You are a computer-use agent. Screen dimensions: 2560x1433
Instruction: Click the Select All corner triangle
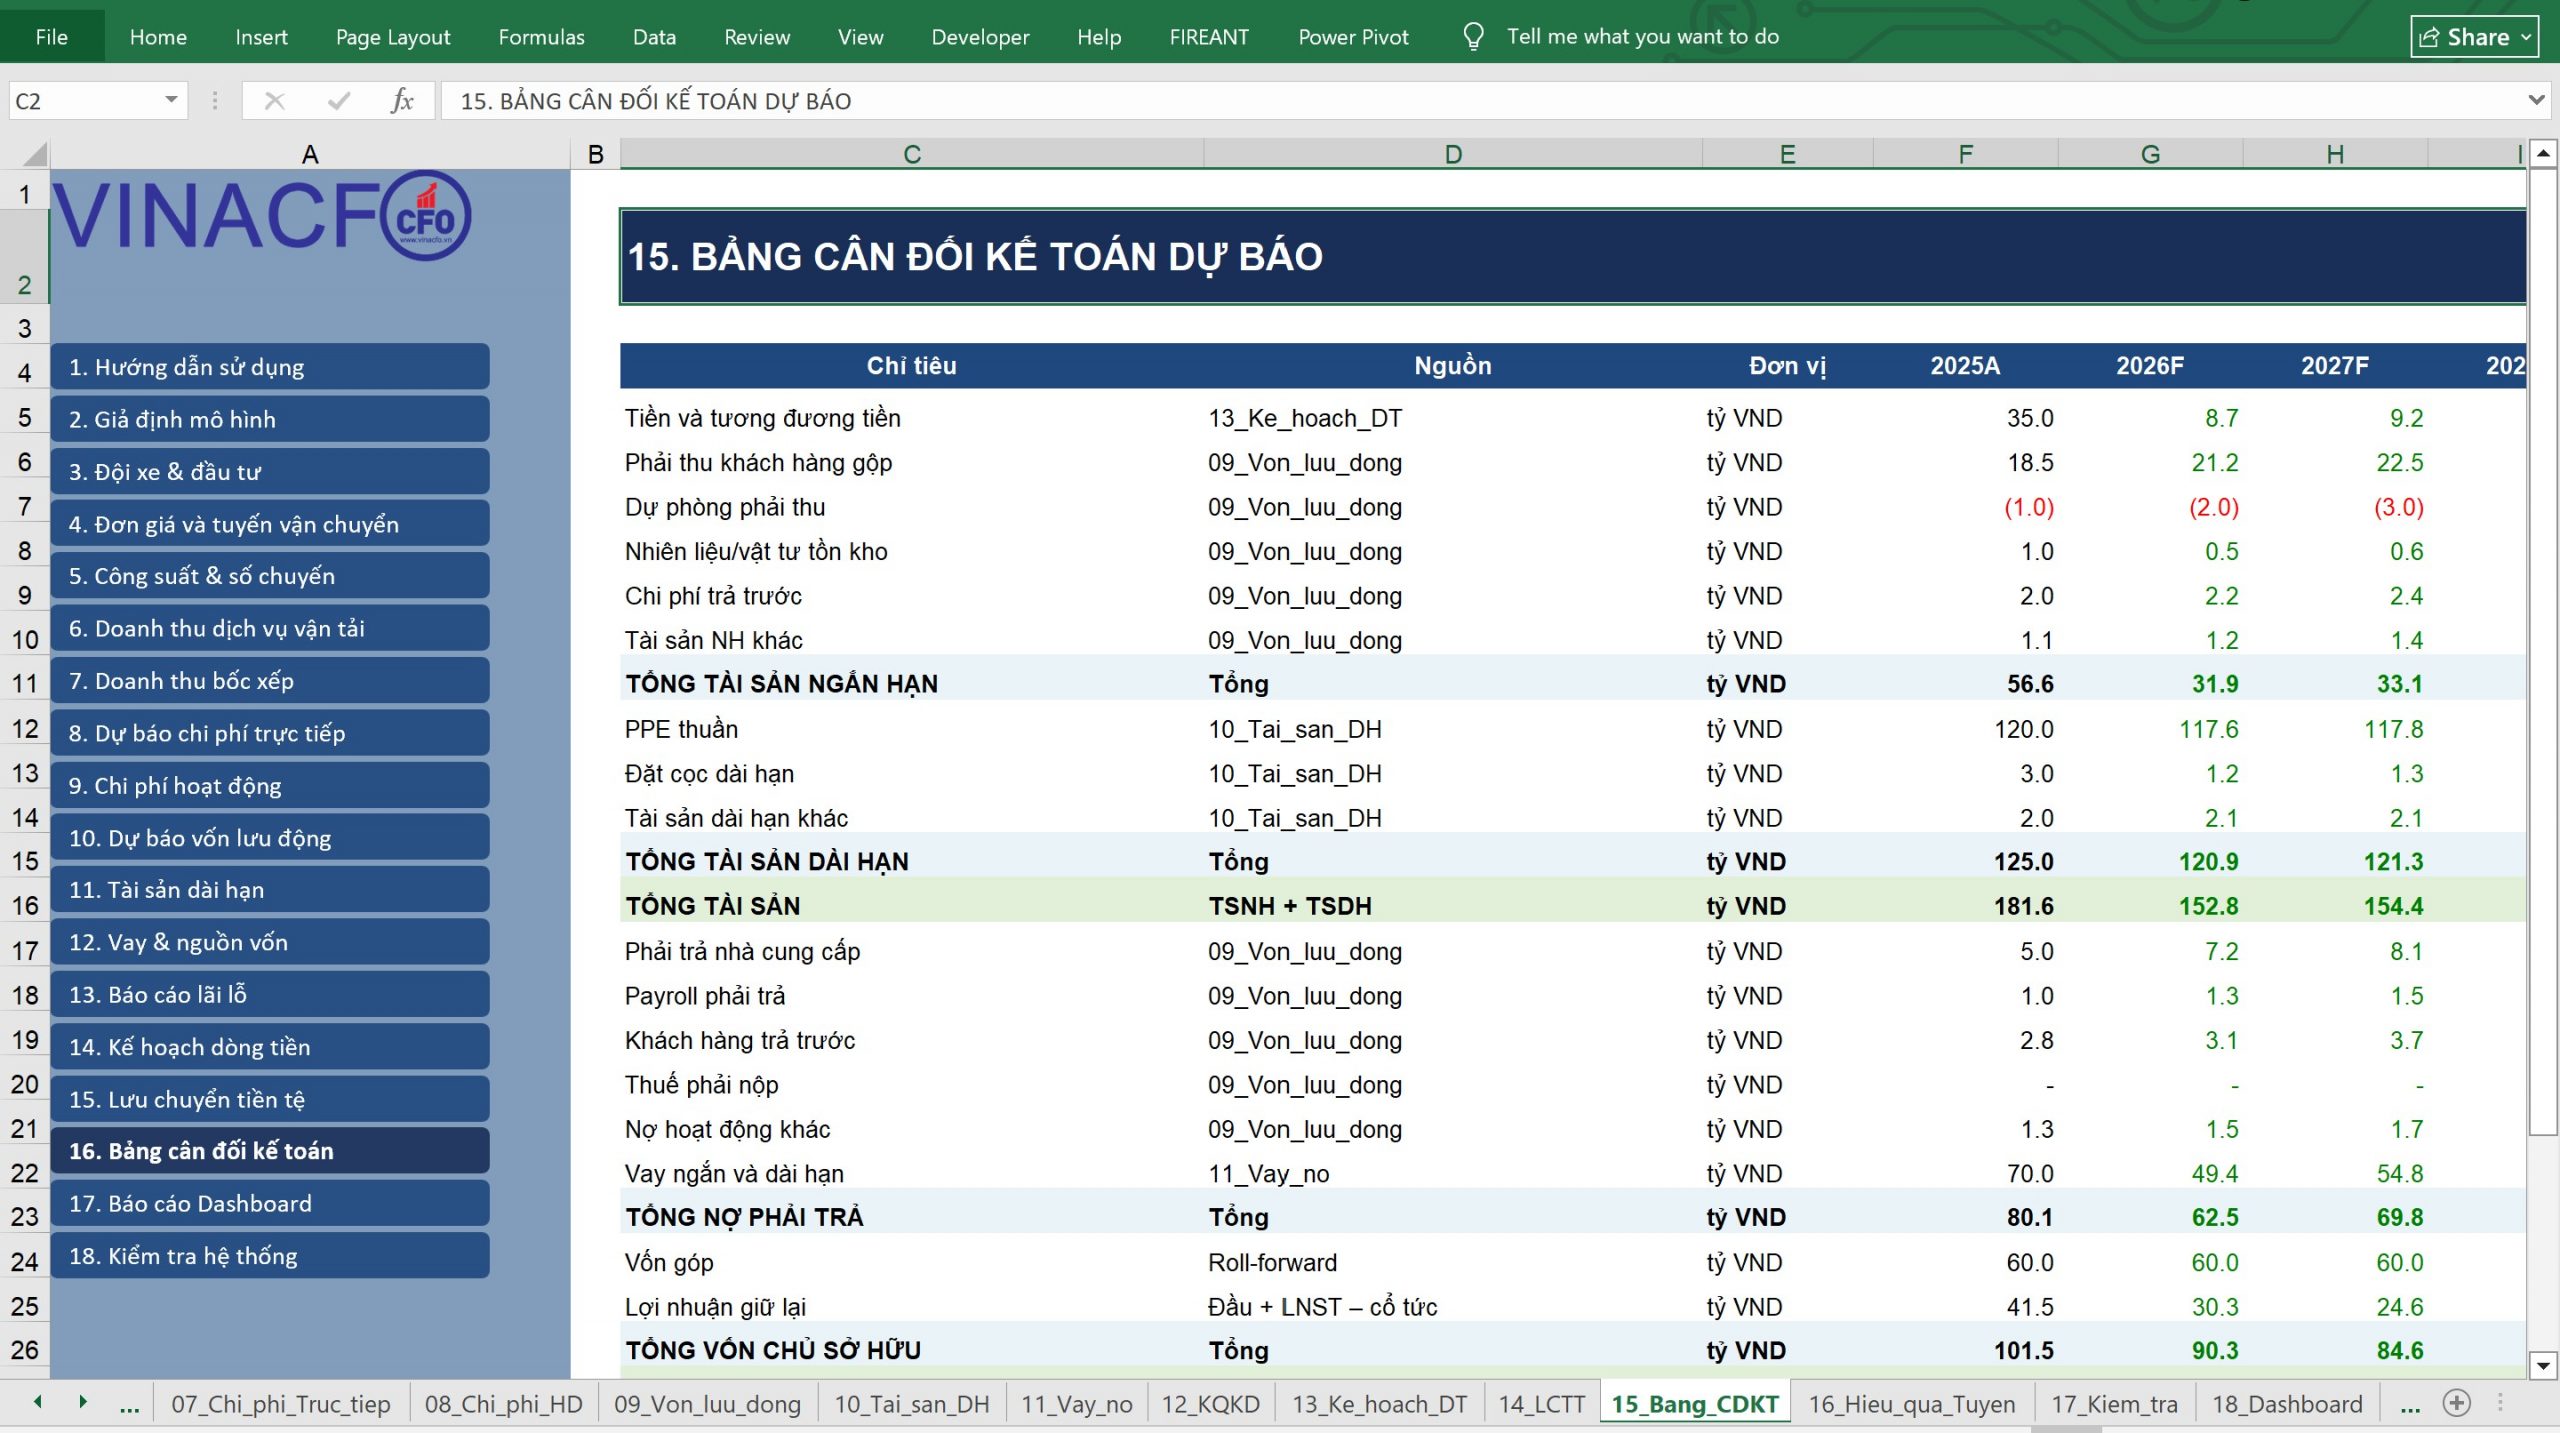pos(35,154)
